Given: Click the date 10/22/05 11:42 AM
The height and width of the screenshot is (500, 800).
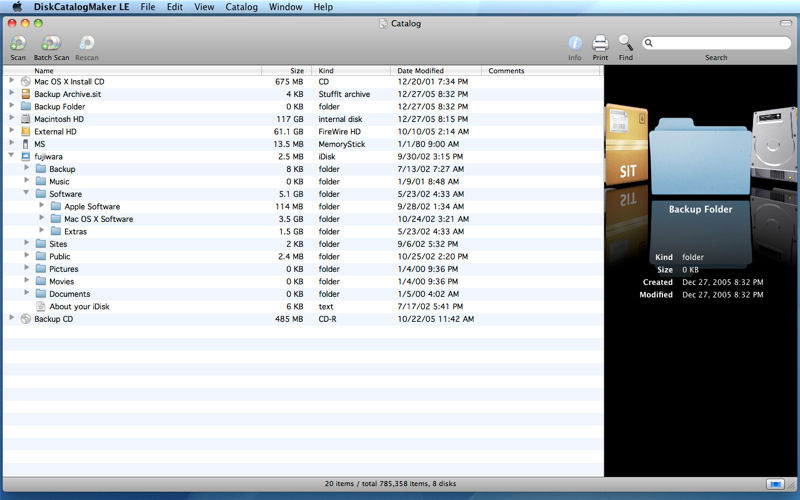Looking at the screenshot, I should pyautogui.click(x=436, y=319).
